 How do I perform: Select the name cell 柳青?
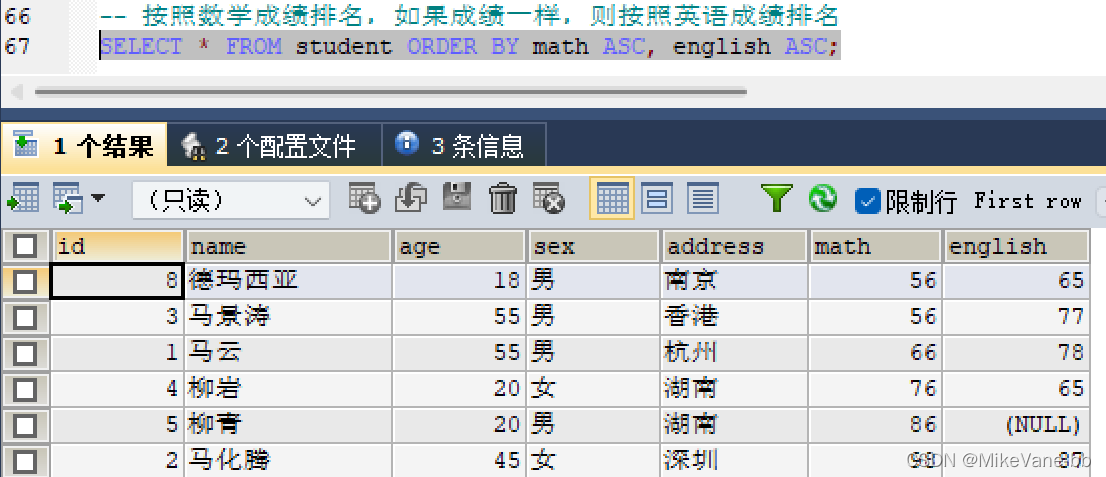tap(288, 425)
